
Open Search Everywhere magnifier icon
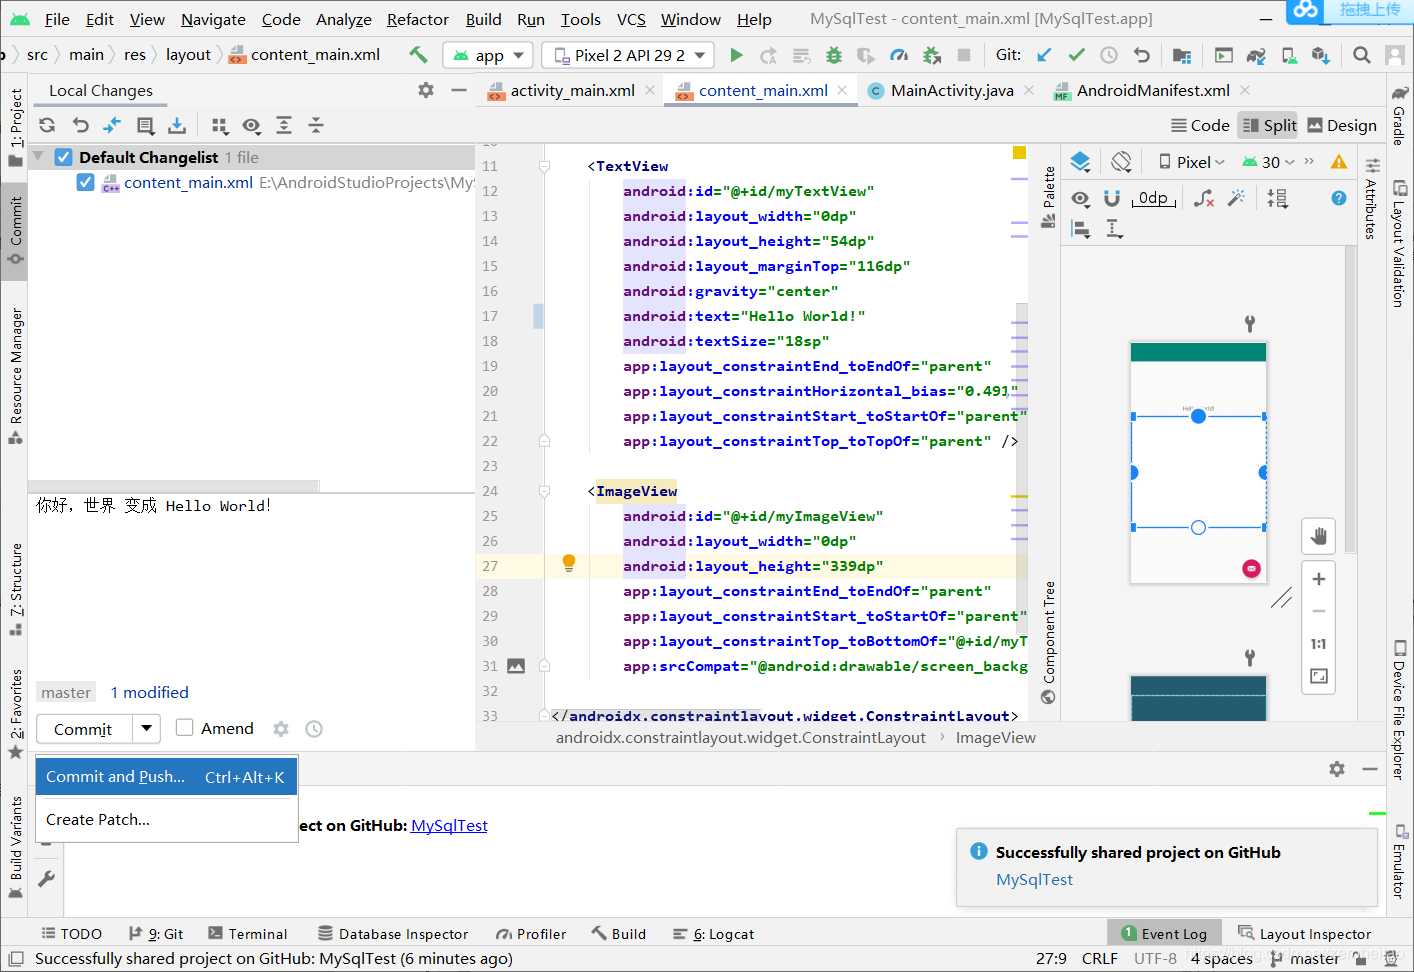(1361, 55)
